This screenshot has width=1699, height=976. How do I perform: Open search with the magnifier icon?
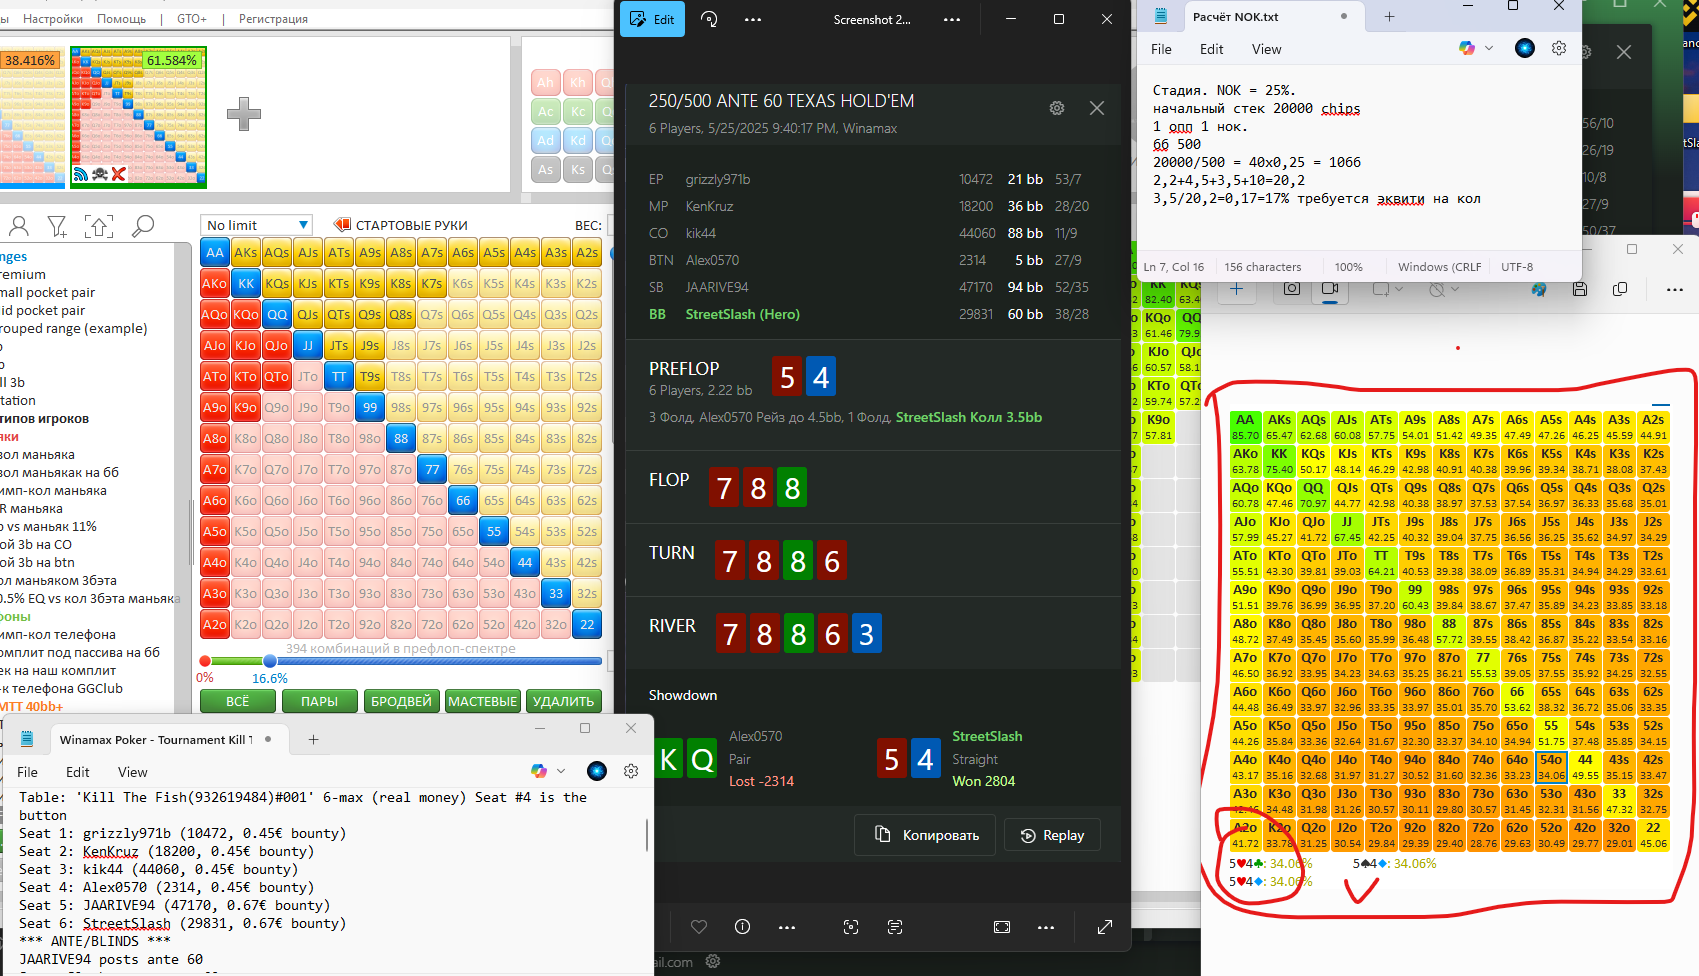coord(143,226)
